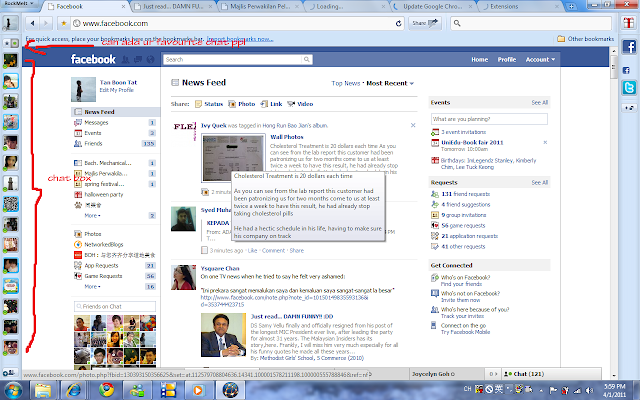
Task: Click the bookmark star icon in address bar
Action: click(64, 23)
